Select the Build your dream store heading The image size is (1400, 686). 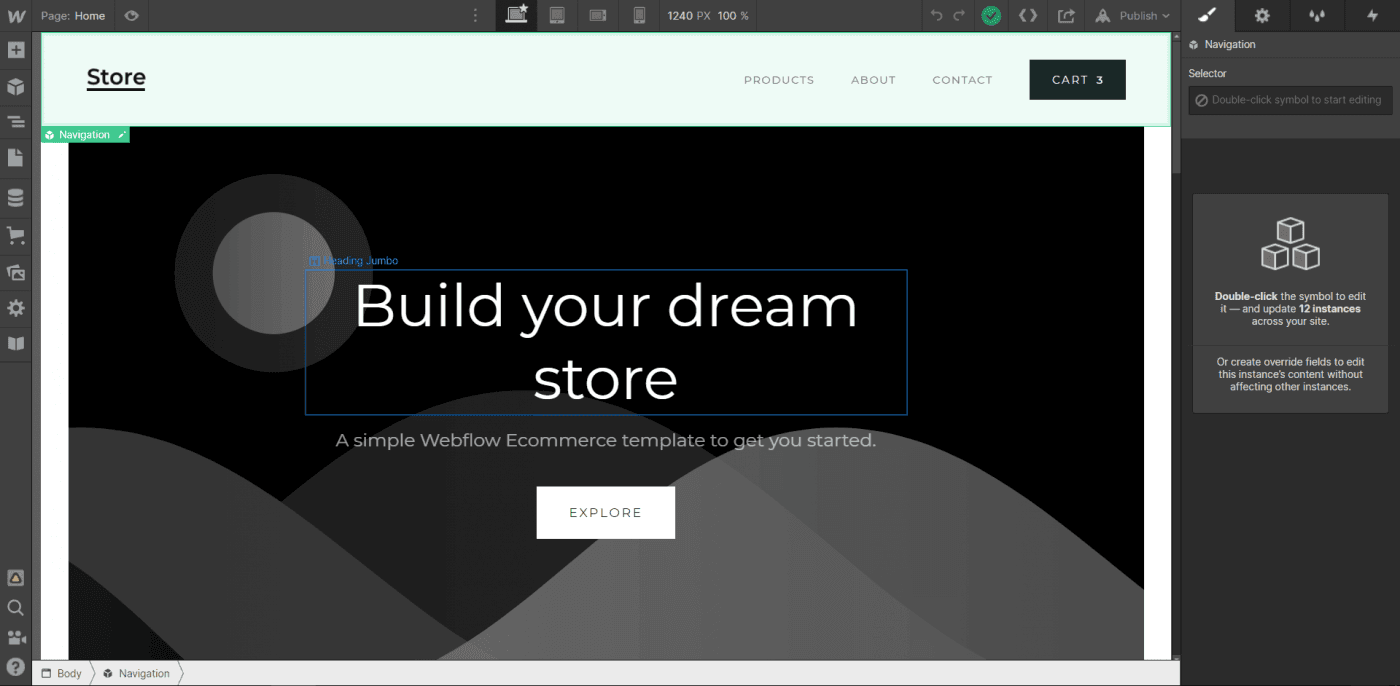pyautogui.click(x=606, y=342)
